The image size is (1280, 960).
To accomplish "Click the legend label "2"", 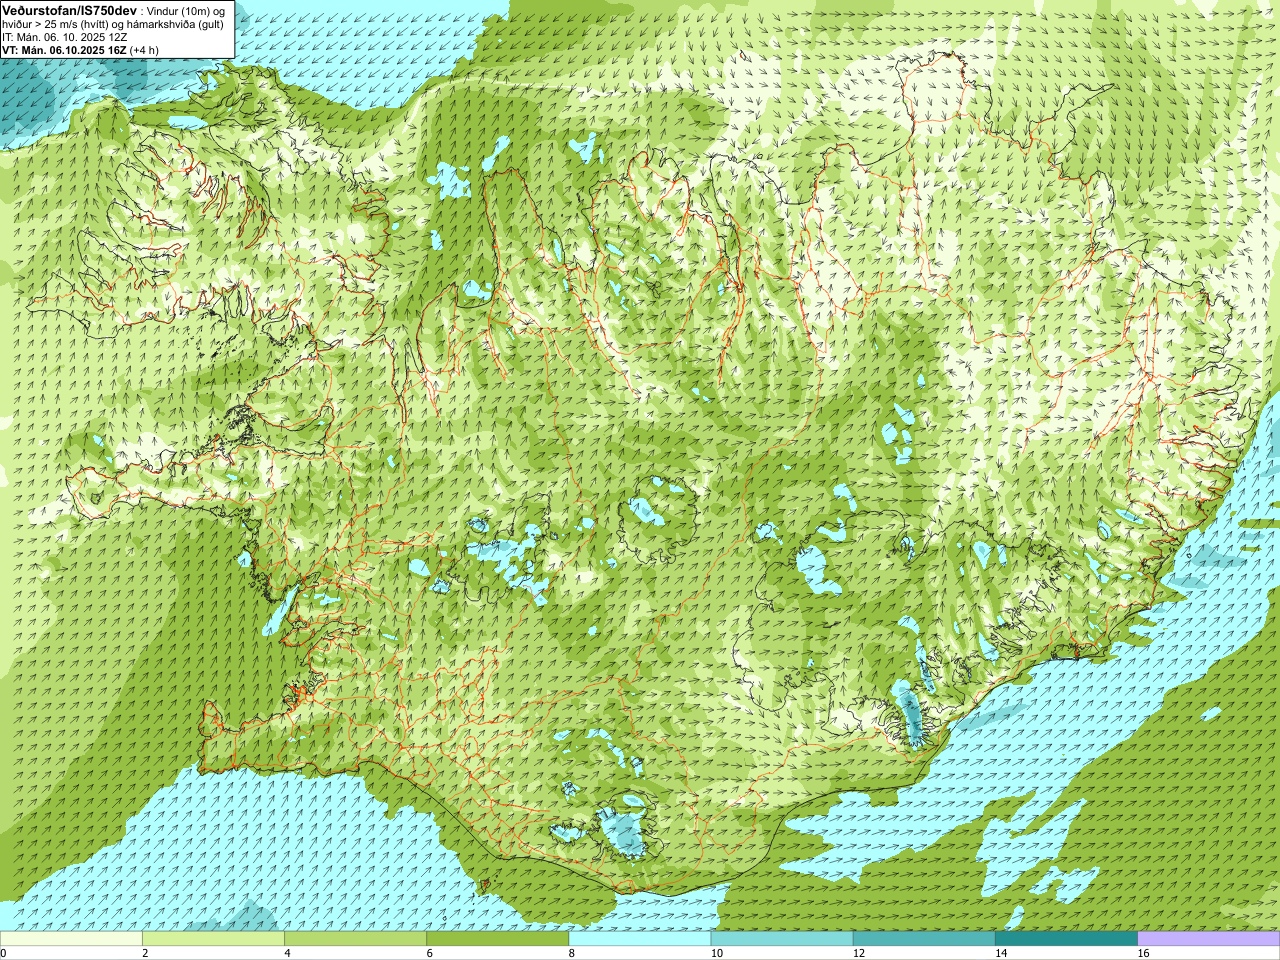I will click(146, 953).
